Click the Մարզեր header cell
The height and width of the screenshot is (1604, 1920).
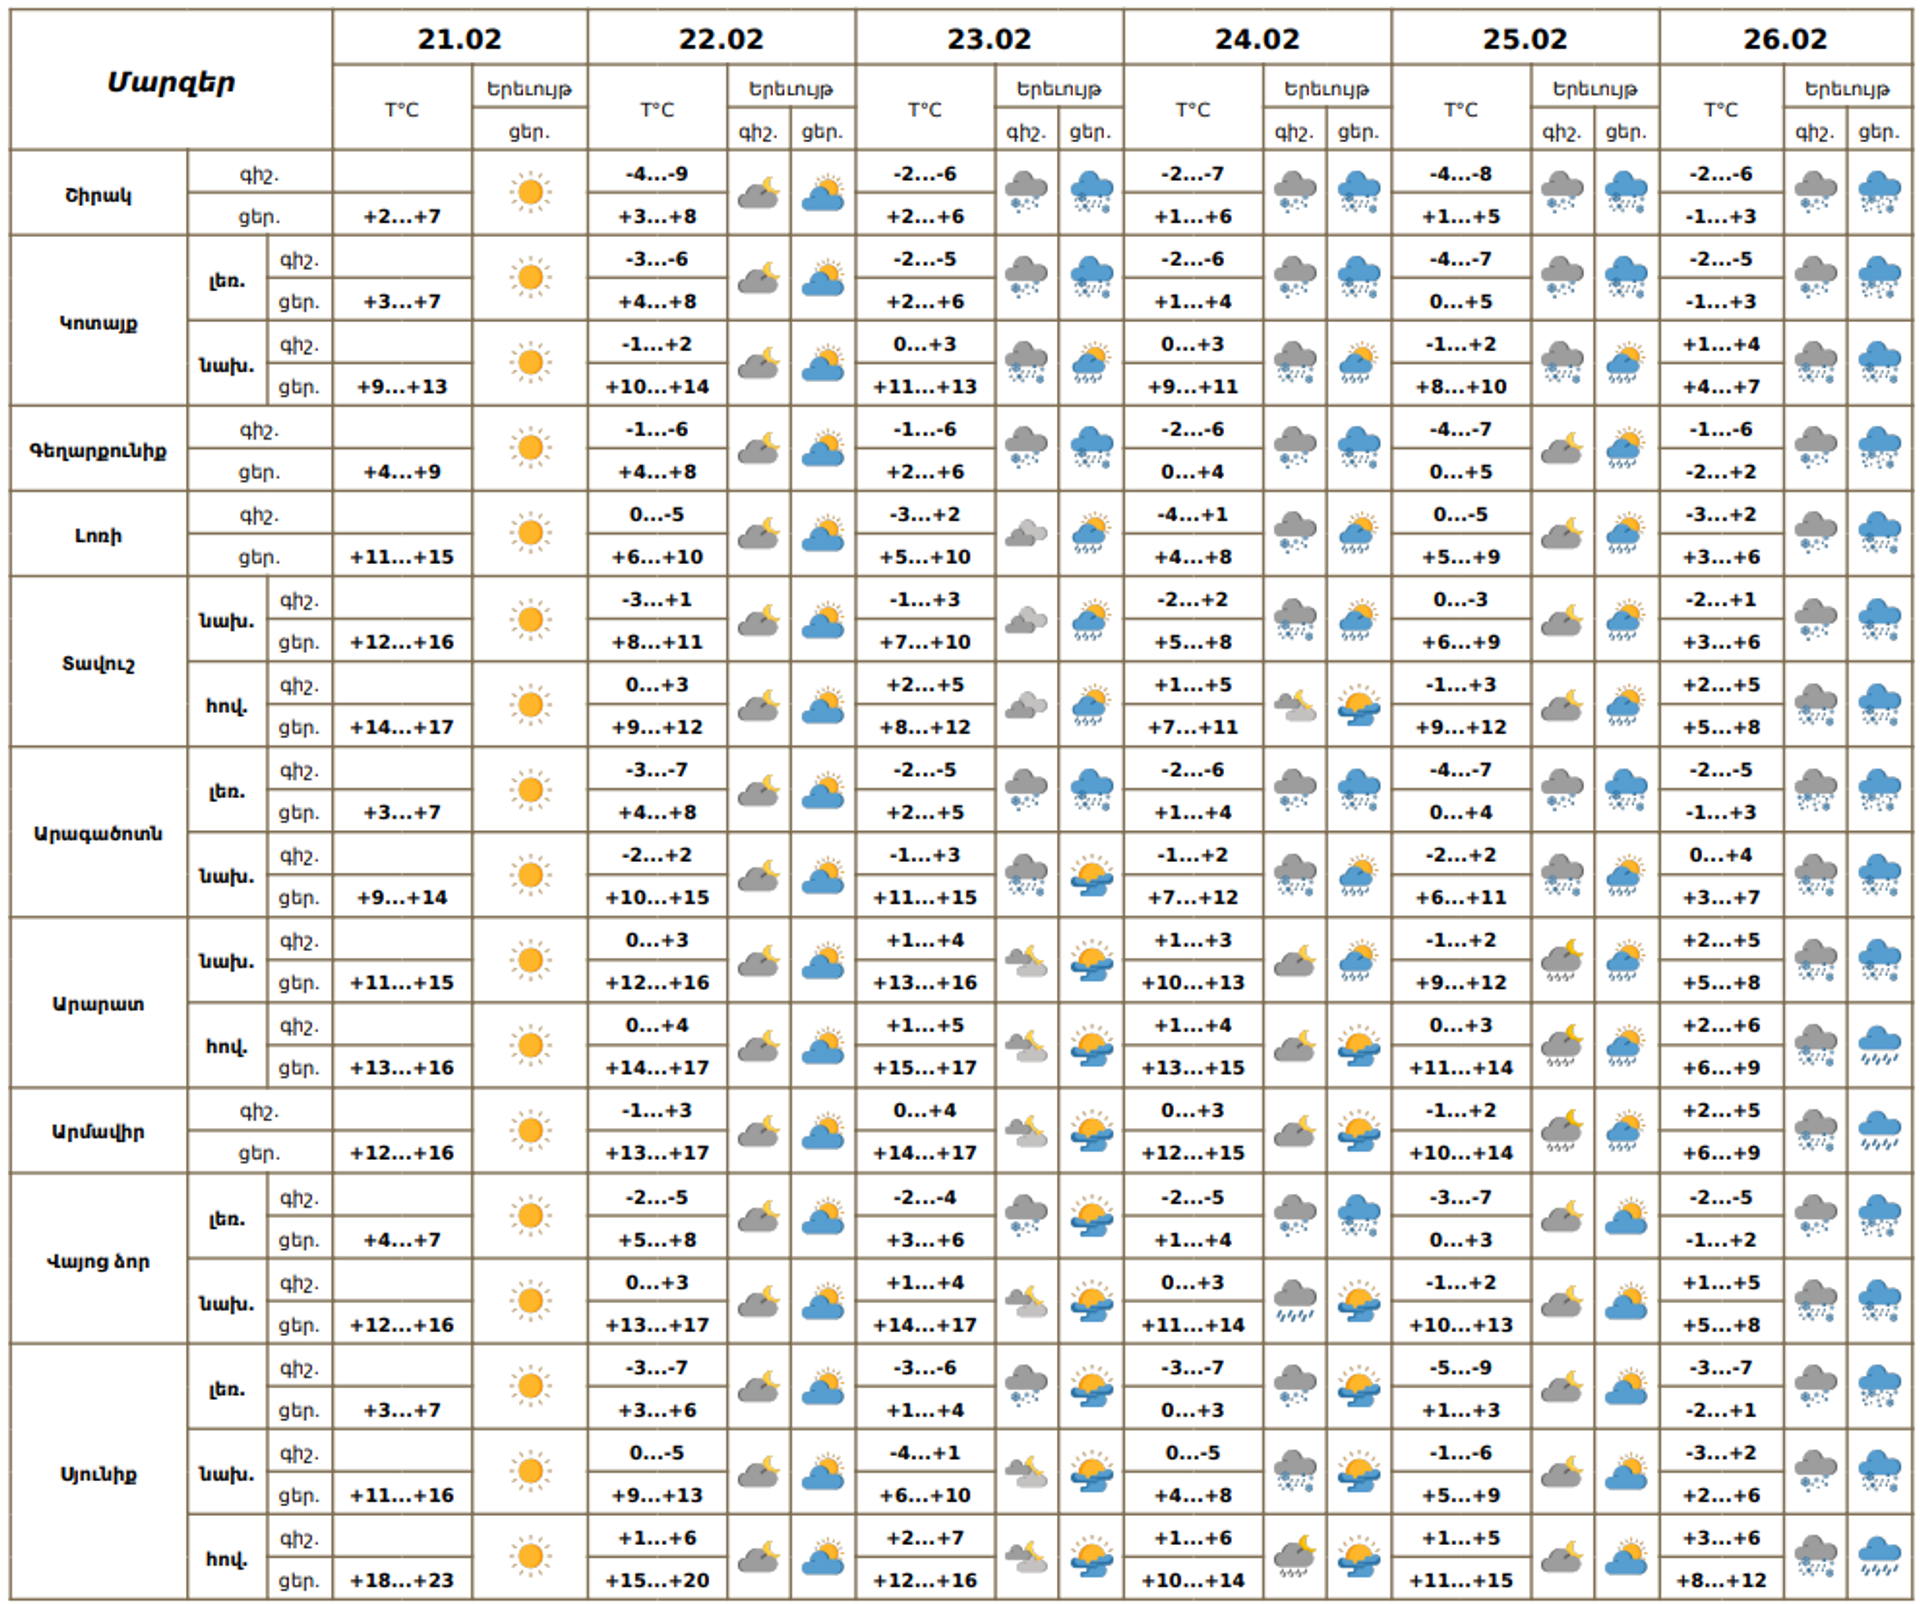(171, 82)
